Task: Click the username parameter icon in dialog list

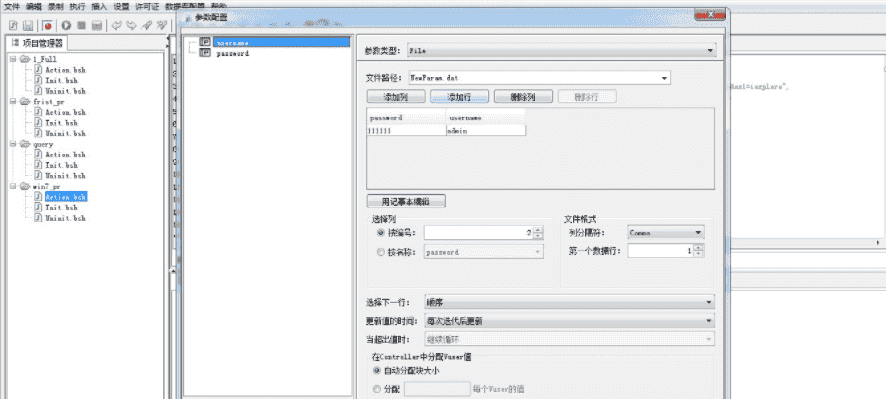Action: (205, 42)
